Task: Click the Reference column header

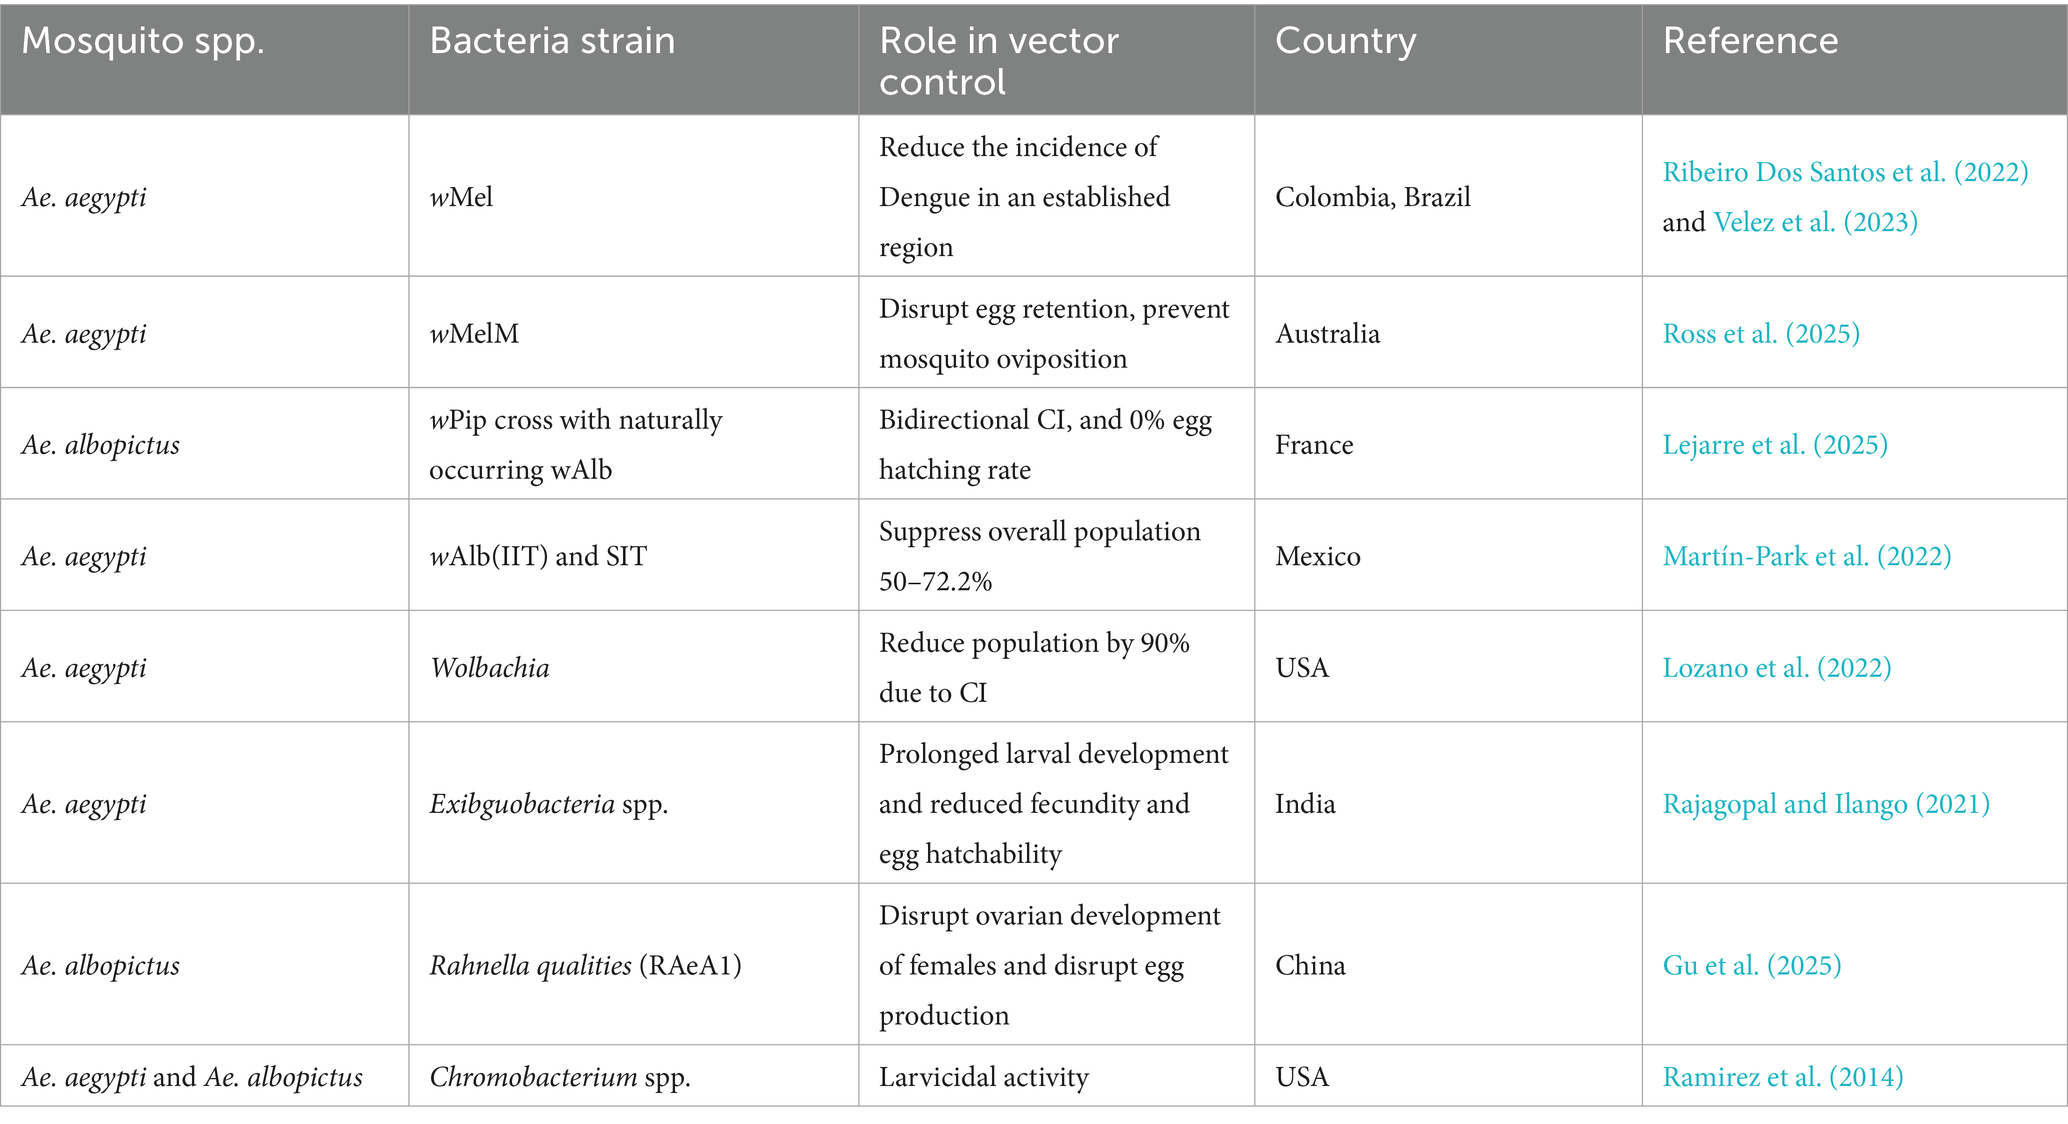Action: pyautogui.click(x=1750, y=41)
